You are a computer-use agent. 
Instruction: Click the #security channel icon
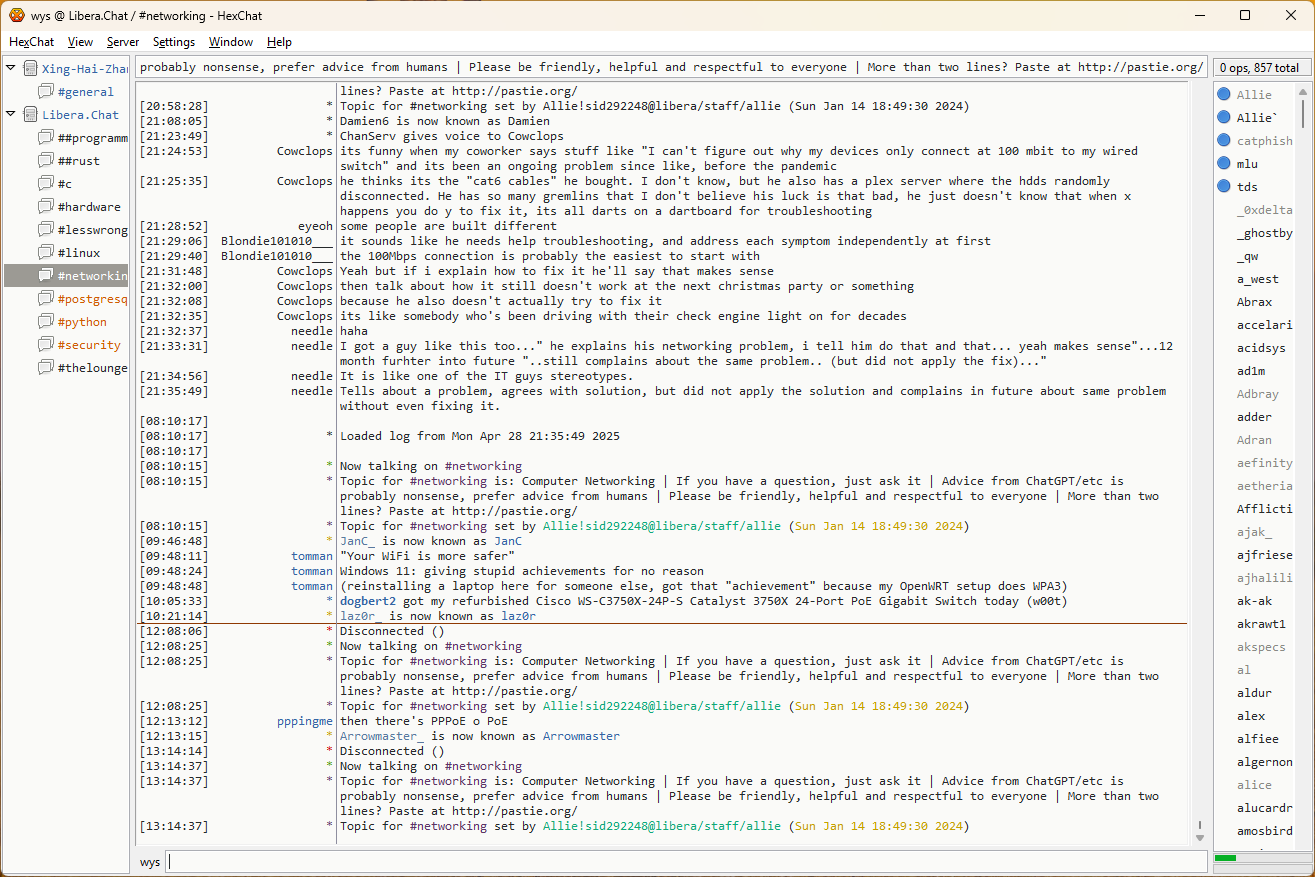pyautogui.click(x=46, y=345)
